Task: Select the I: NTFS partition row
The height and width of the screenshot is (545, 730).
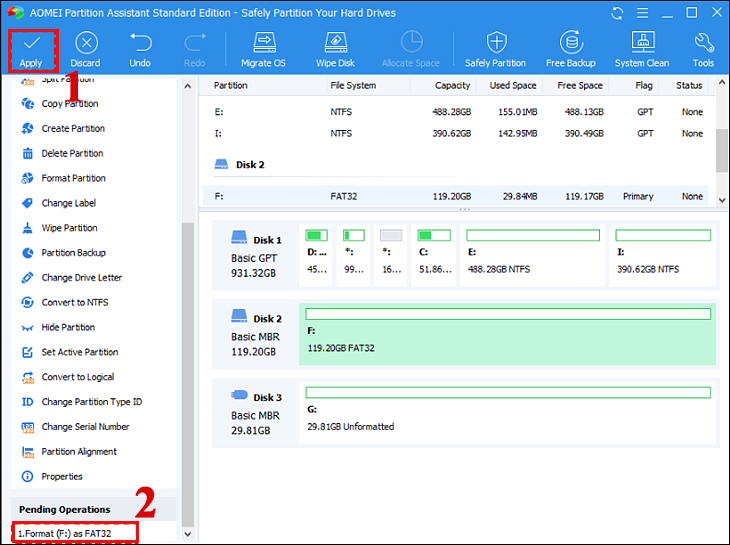Action: [x=456, y=134]
